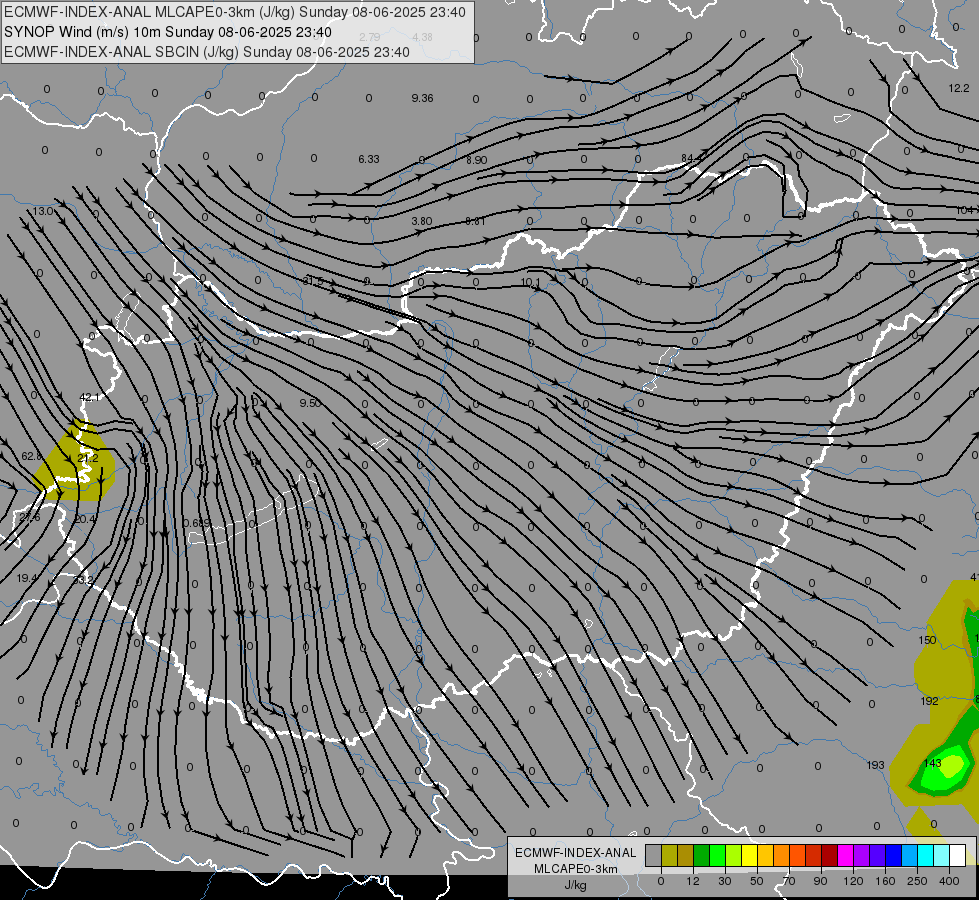Click the 0.689 value on the map
979x900 pixels.
click(x=197, y=523)
